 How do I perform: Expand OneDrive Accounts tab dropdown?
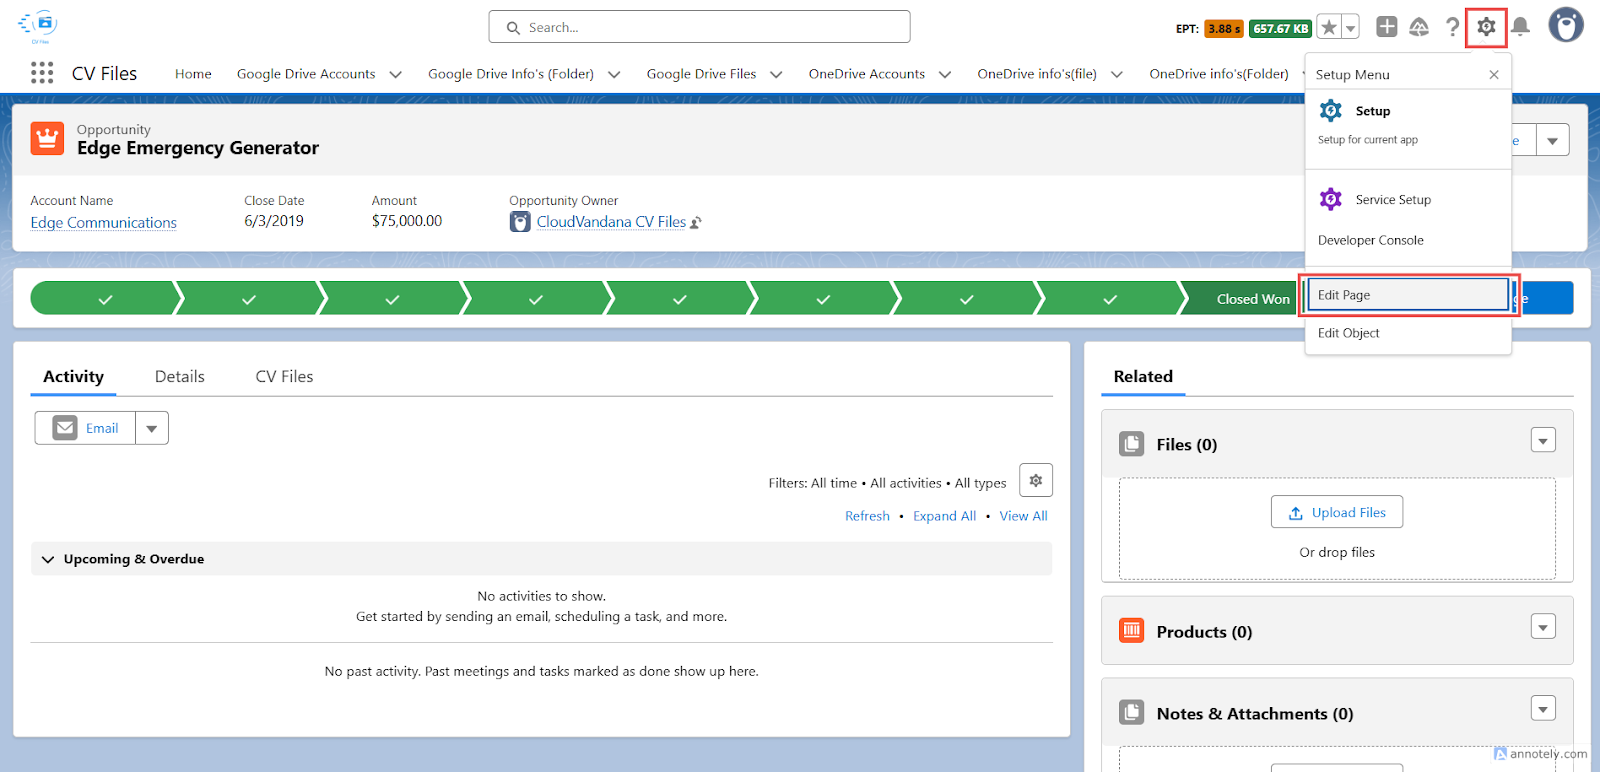(945, 74)
